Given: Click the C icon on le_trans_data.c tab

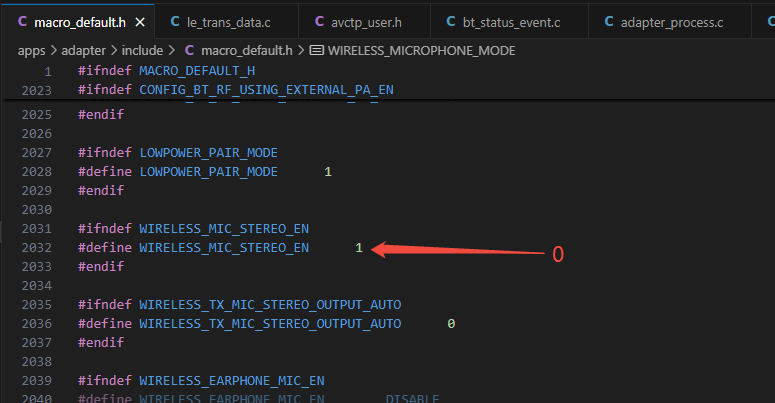Looking at the screenshot, I should coord(175,21).
